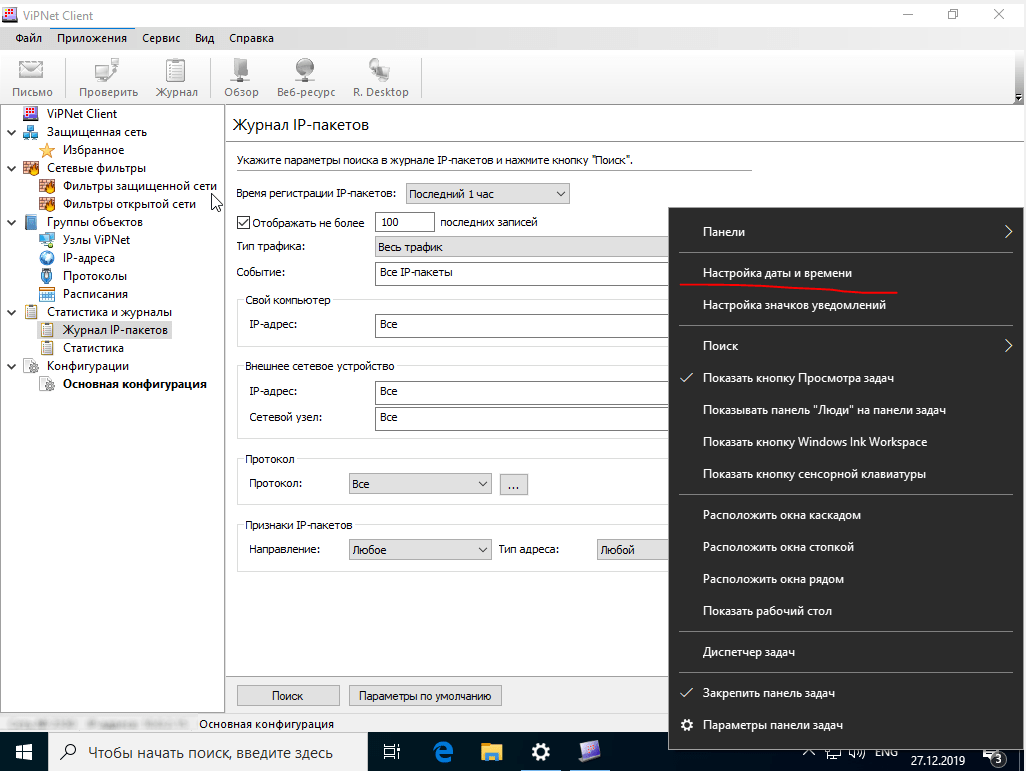This screenshot has height=771, width=1026.
Task: Select Журнал IP-пакетов tree item
Action: 115,330
